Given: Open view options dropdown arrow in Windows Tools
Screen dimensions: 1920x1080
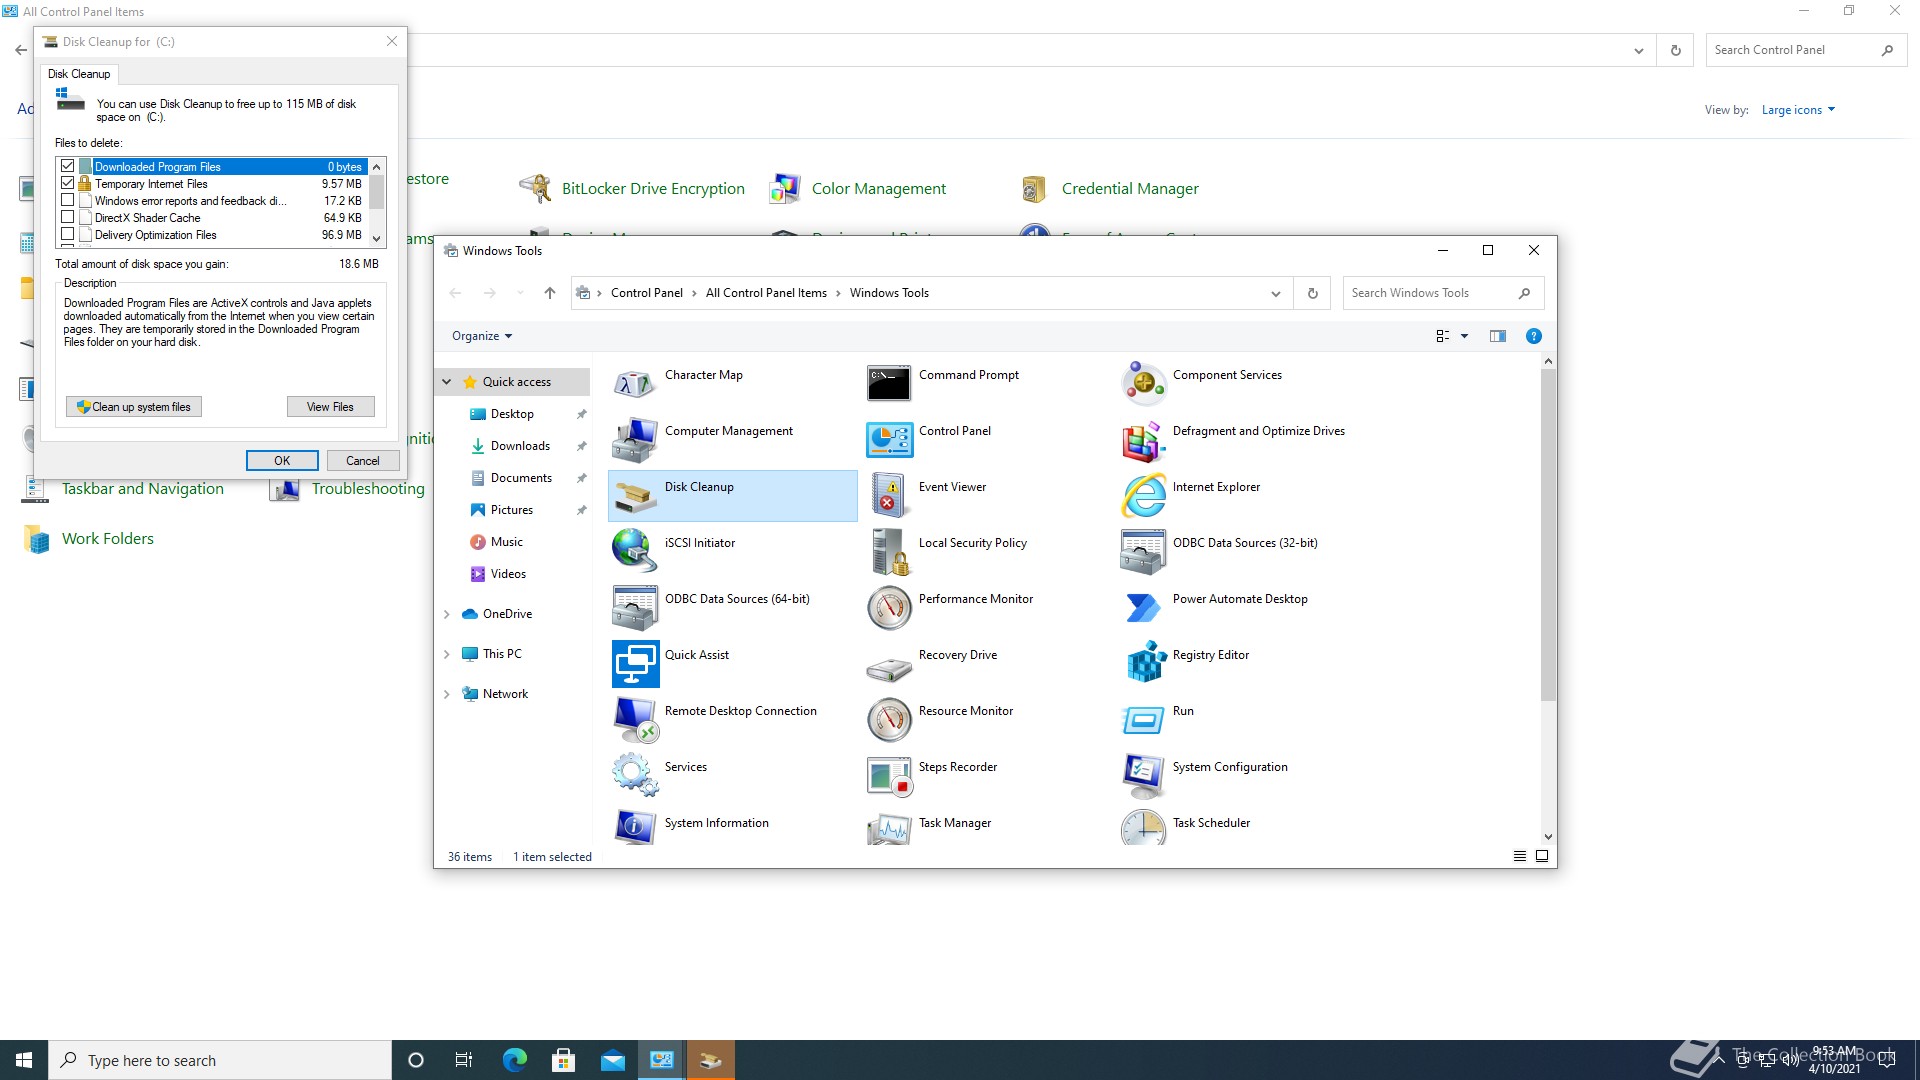Looking at the screenshot, I should 1464,336.
